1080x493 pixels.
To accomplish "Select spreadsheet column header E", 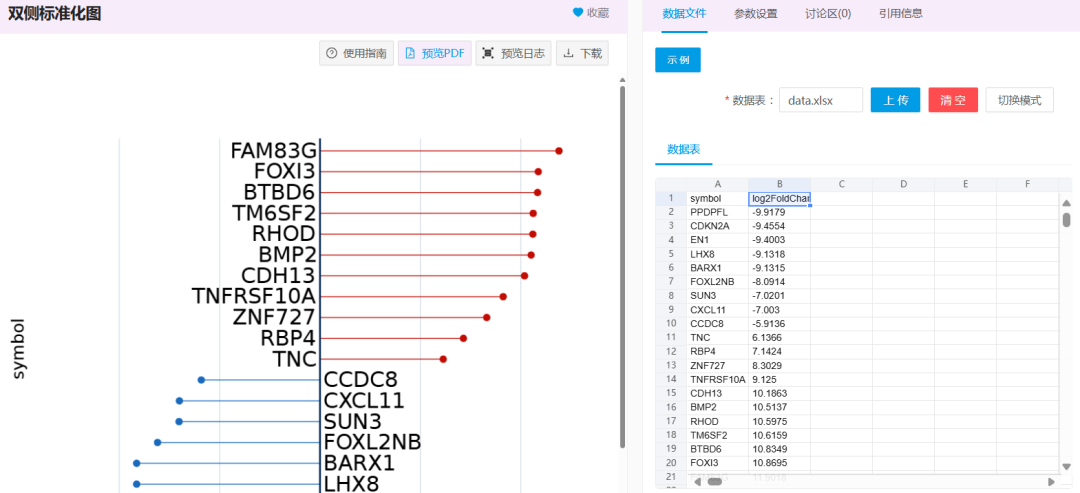I will [965, 184].
